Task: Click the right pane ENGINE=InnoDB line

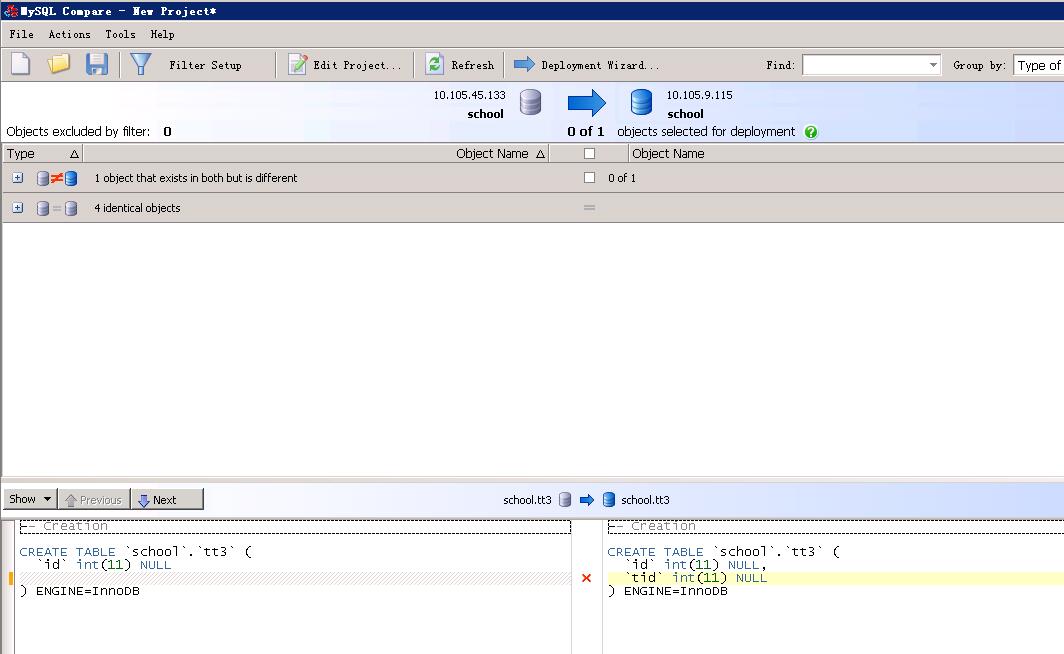Action: tap(668, 592)
